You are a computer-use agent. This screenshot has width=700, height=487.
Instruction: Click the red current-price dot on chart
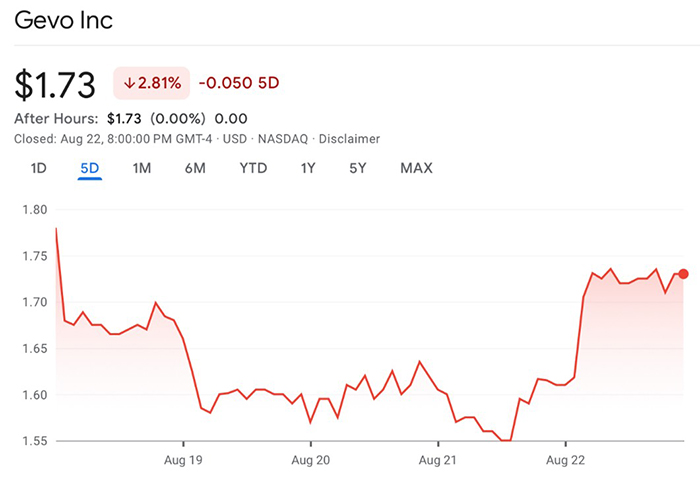(x=683, y=274)
